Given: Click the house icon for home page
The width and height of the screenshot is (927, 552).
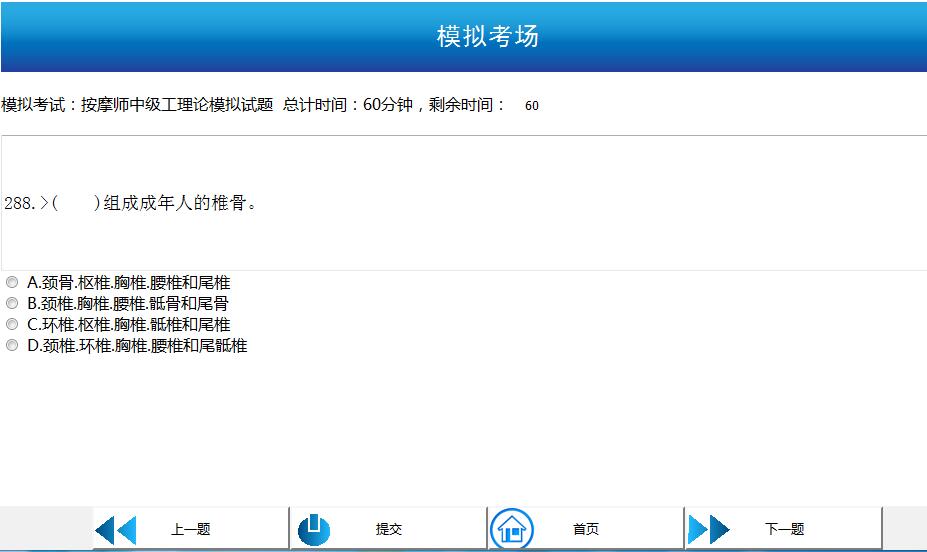Looking at the screenshot, I should tap(512, 529).
